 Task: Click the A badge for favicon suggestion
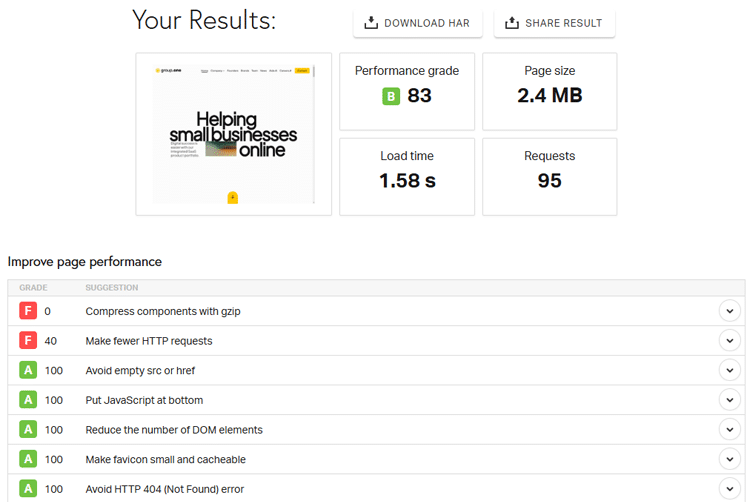28,459
